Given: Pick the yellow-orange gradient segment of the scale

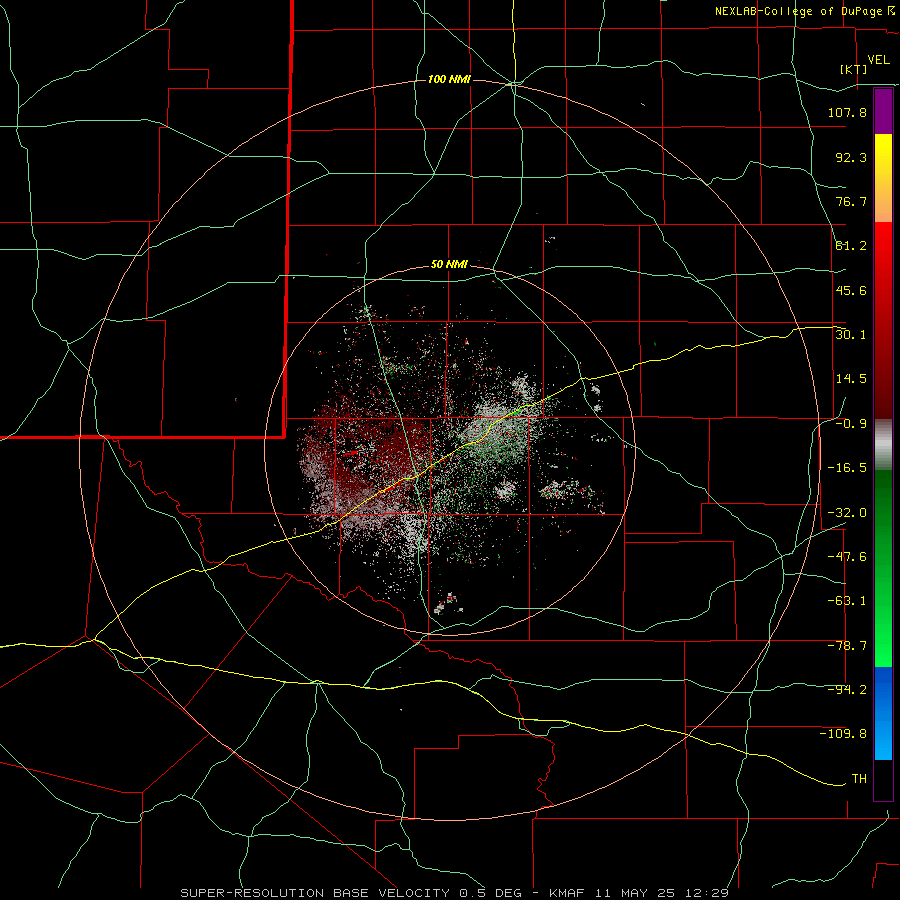Looking at the screenshot, I should click(883, 178).
